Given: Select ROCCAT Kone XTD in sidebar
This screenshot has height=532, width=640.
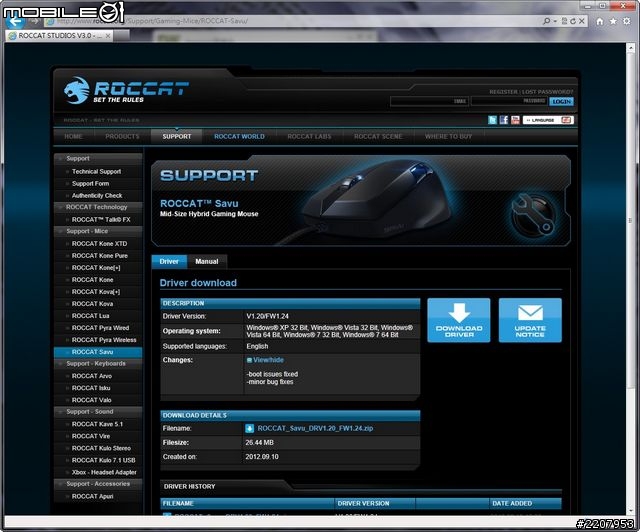Looking at the screenshot, I should [99, 244].
